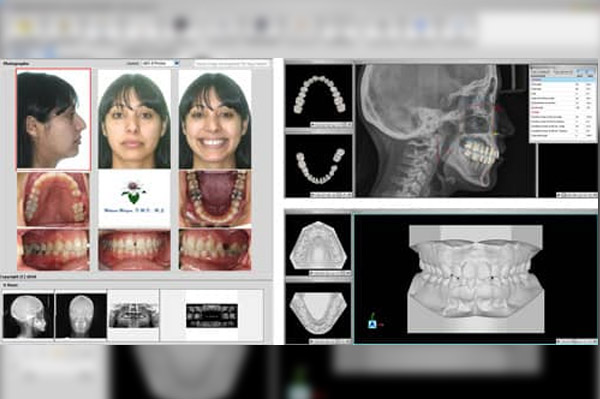Click the lateral skull 3D rendering view

click(446, 131)
